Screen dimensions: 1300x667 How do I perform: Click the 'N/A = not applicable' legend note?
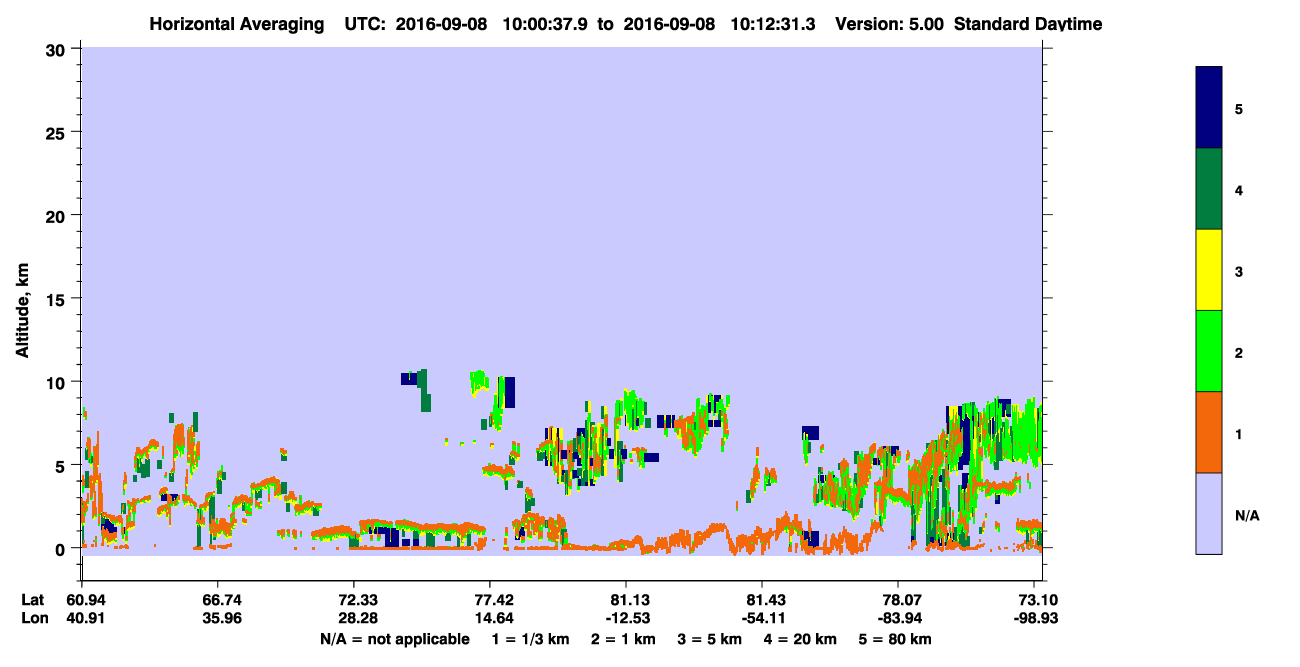coord(394,639)
